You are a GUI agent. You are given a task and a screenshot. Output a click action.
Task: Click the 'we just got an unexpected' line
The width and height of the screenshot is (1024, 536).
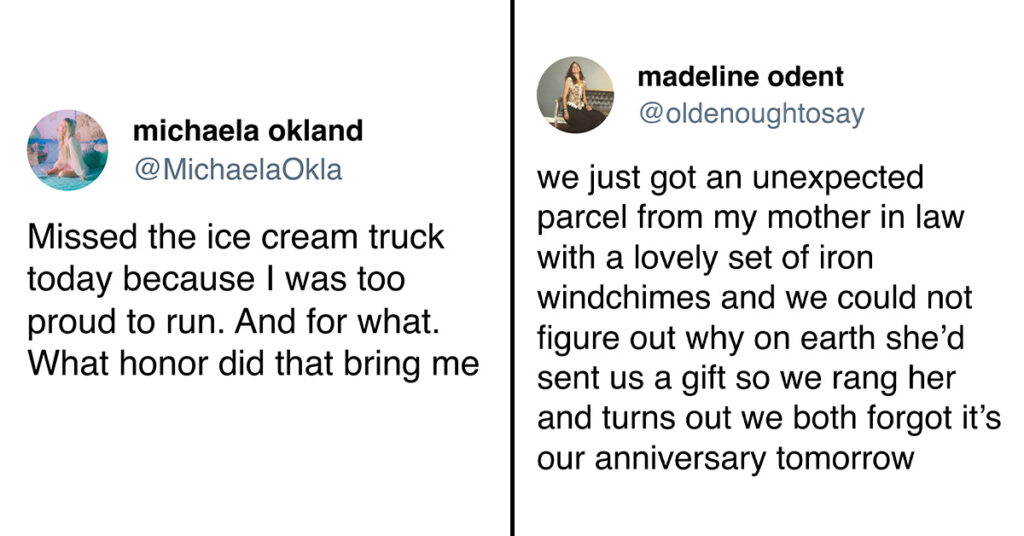[730, 178]
